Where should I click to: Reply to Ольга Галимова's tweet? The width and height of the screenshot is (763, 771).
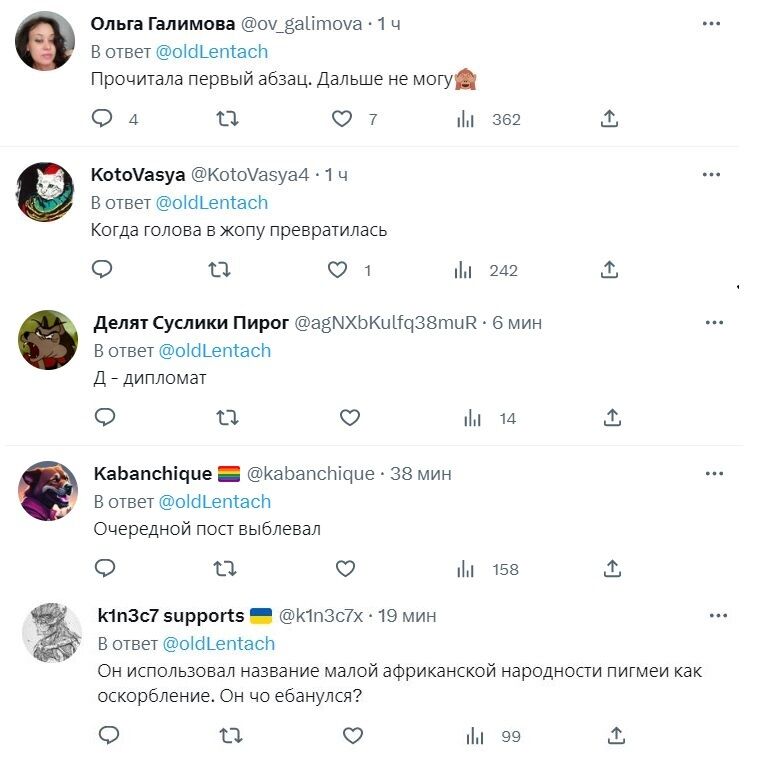pyautogui.click(x=102, y=119)
